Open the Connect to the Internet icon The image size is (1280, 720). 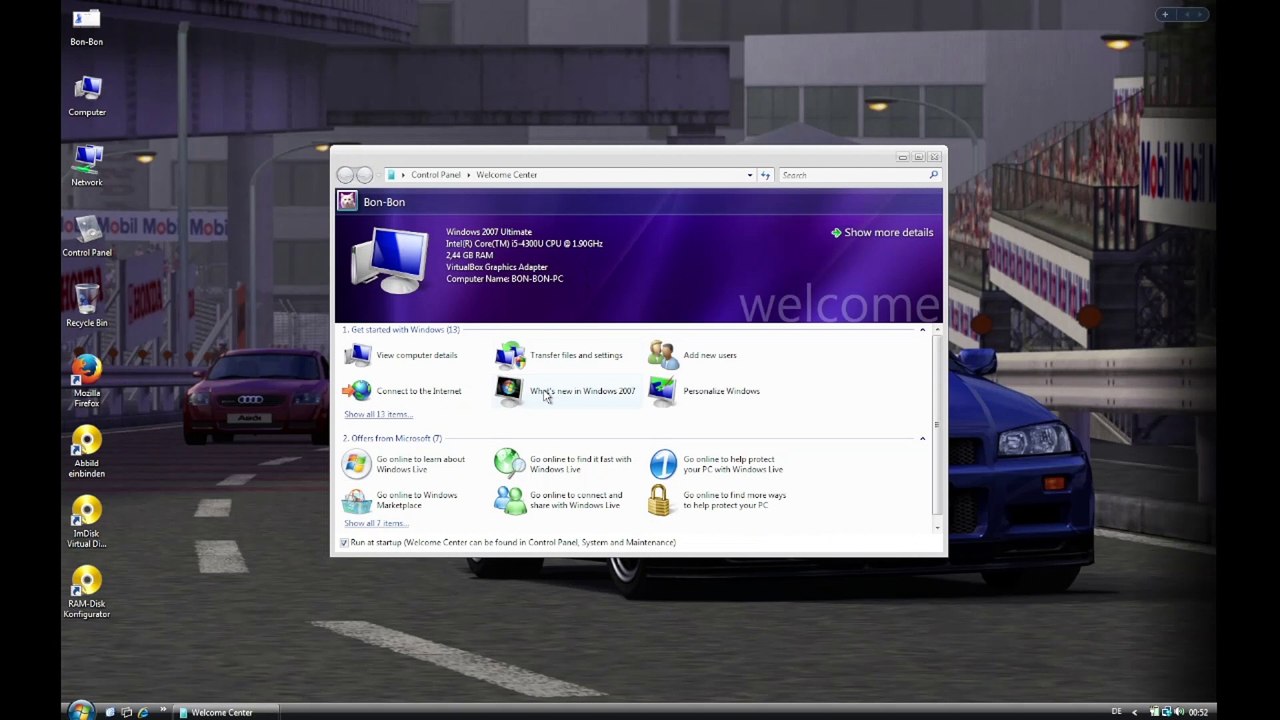click(x=357, y=391)
